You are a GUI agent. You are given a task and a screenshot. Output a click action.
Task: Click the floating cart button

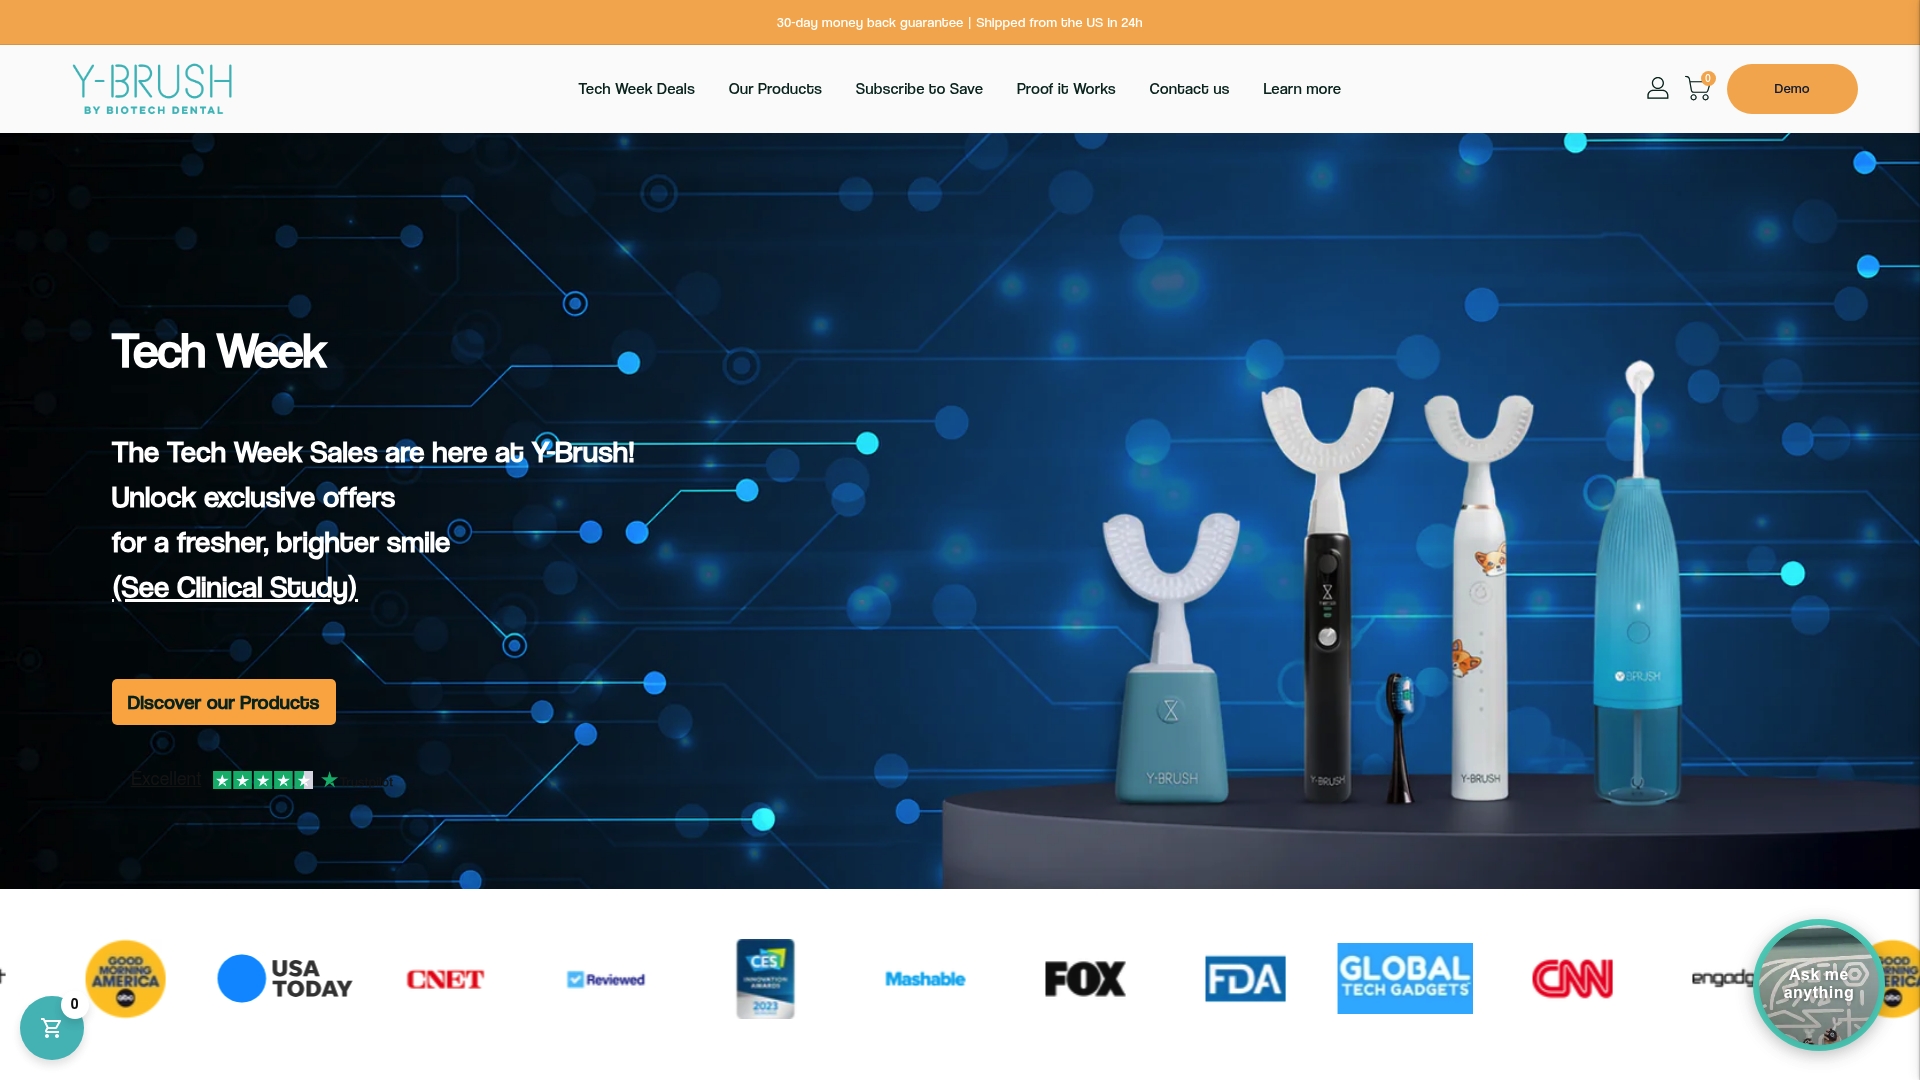coord(52,1028)
